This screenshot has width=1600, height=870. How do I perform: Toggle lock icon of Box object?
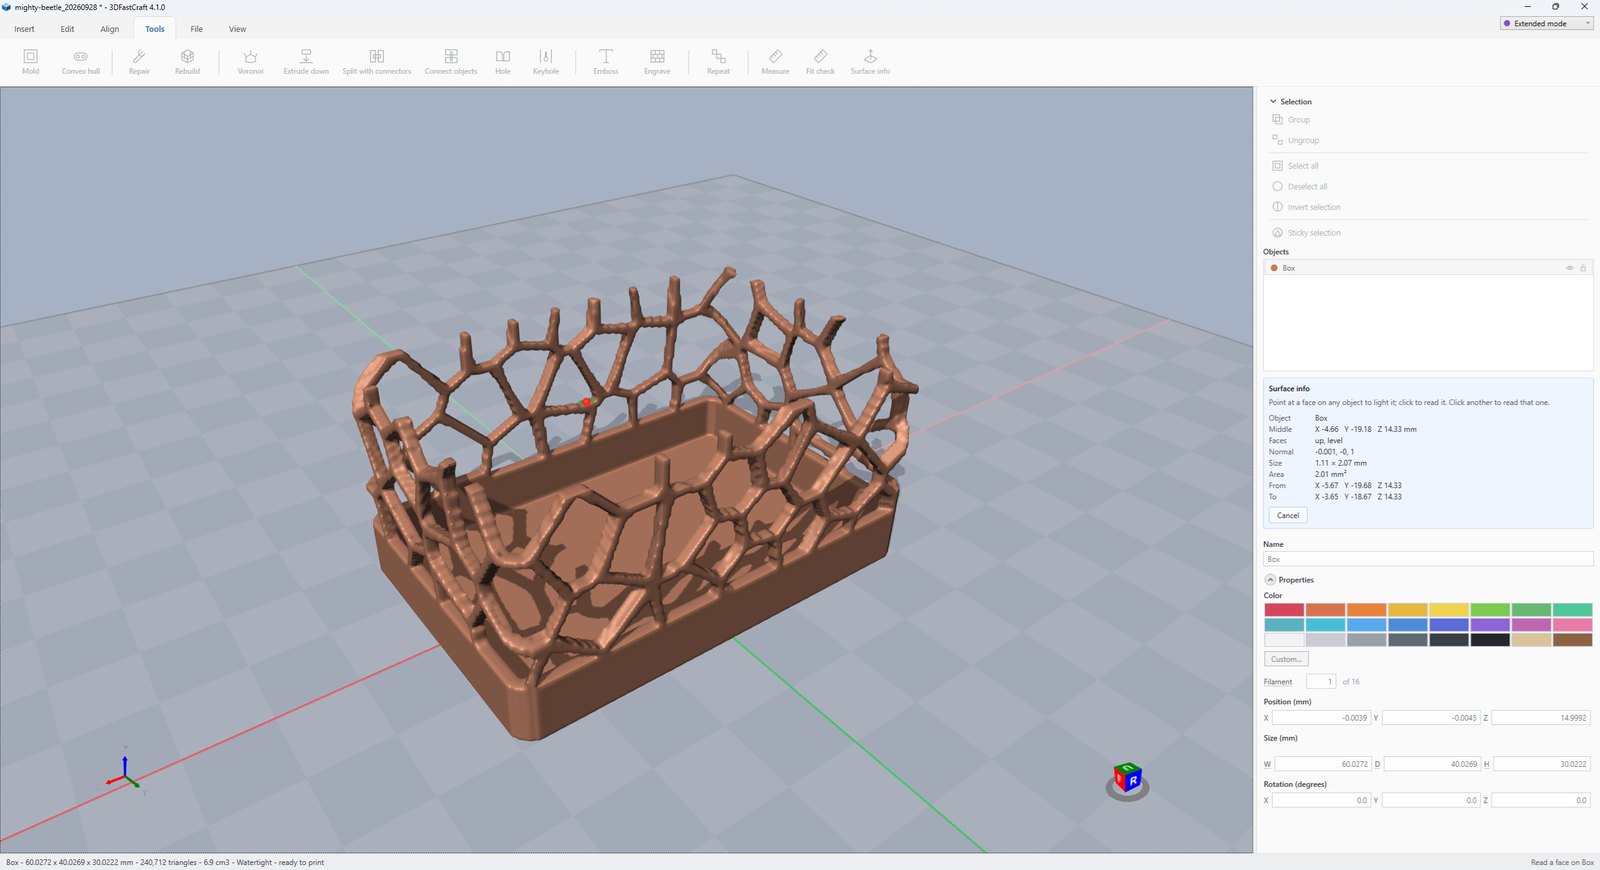click(1583, 268)
